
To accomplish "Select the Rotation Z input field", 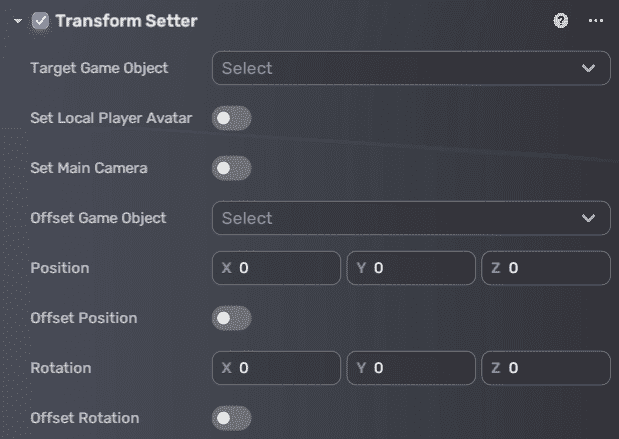I will (546, 368).
